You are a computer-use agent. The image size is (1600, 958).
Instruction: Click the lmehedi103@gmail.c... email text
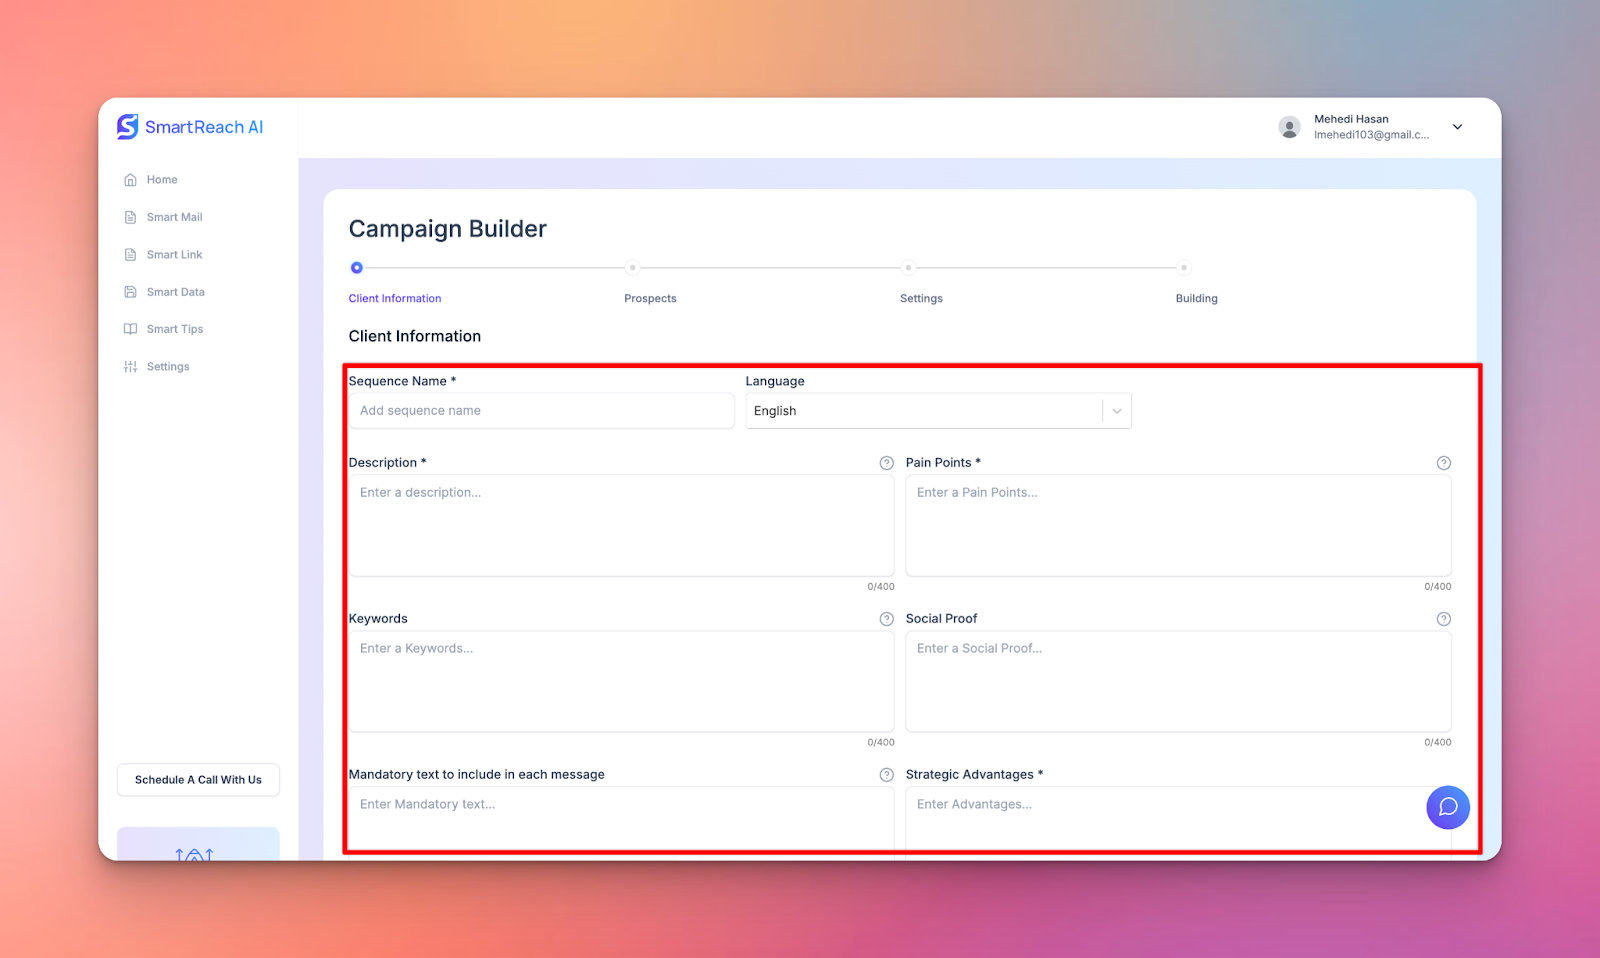click(x=1371, y=135)
